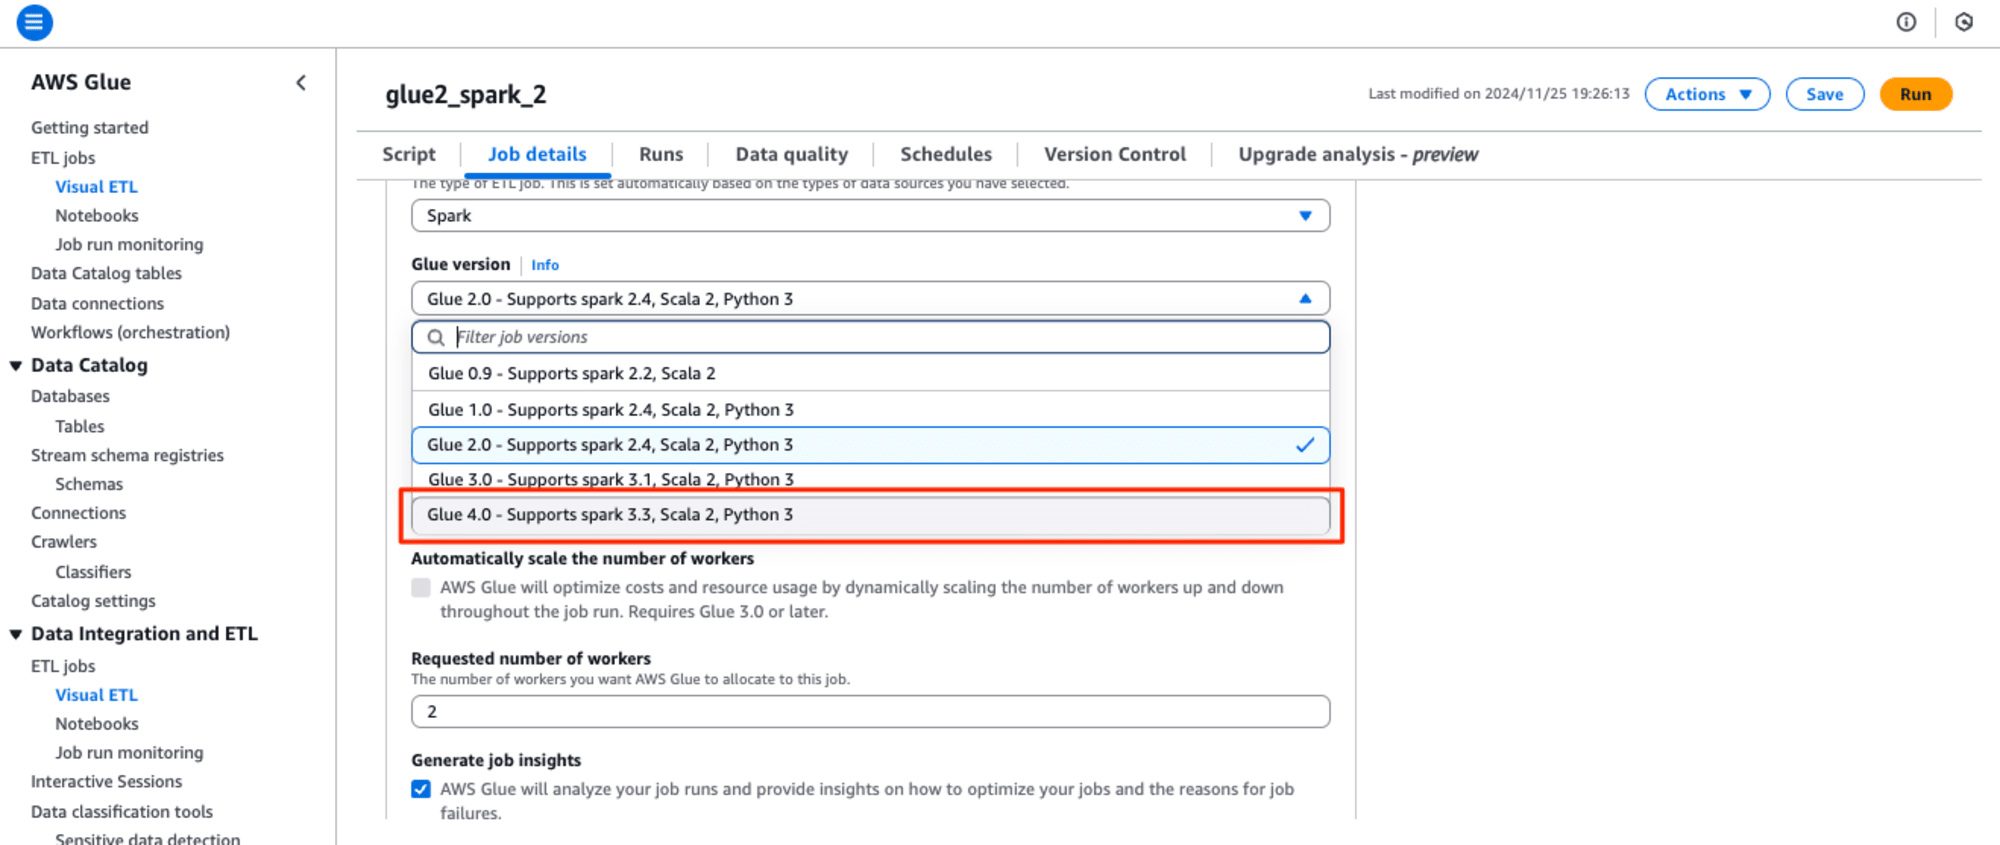Choose Glue 3.0 - Supports spark 3.1
2000x845 pixels.
point(870,479)
